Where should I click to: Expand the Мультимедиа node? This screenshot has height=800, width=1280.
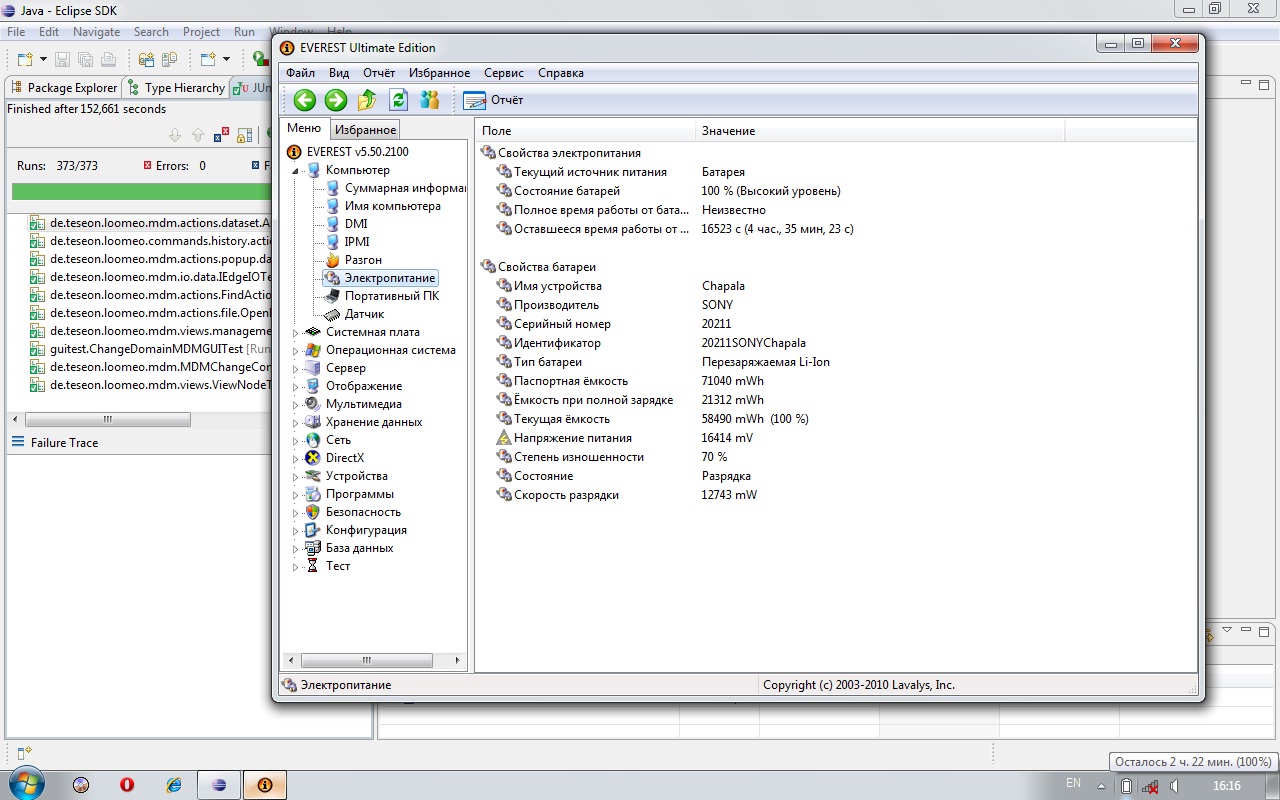coord(296,404)
